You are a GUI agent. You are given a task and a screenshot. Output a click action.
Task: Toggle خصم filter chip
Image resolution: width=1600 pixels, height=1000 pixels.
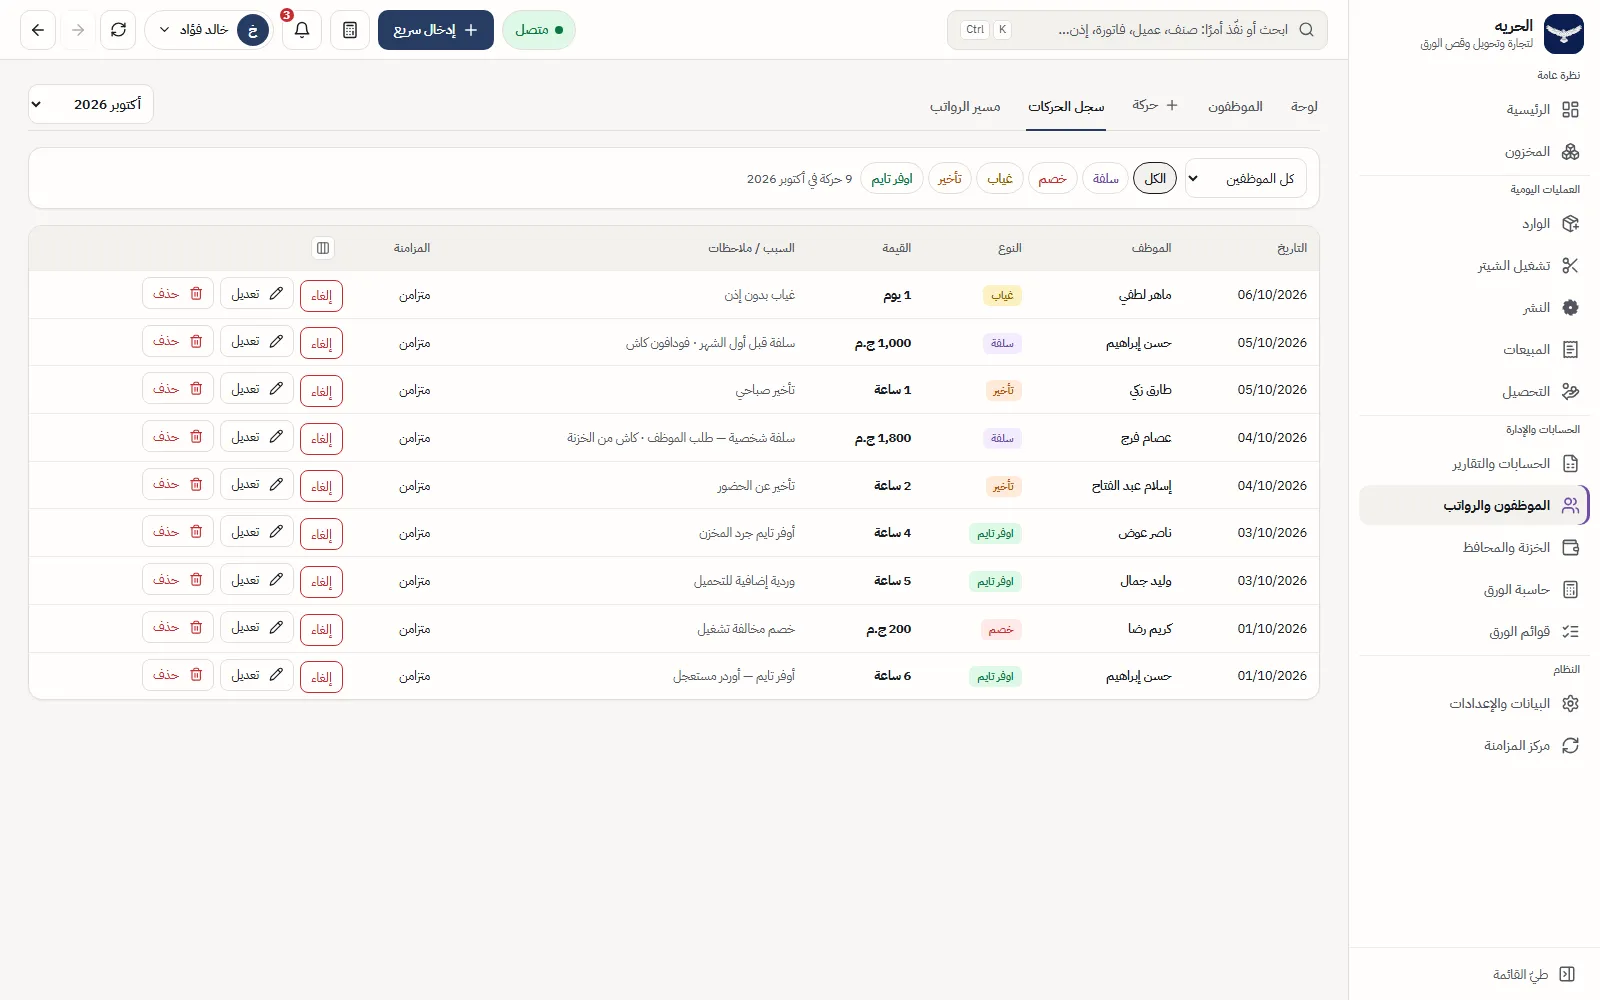pyautogui.click(x=1052, y=179)
